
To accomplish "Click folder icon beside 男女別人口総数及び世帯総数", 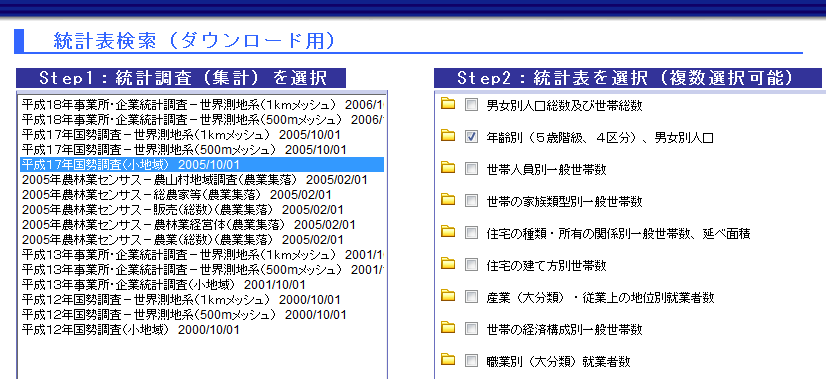I will [448, 104].
